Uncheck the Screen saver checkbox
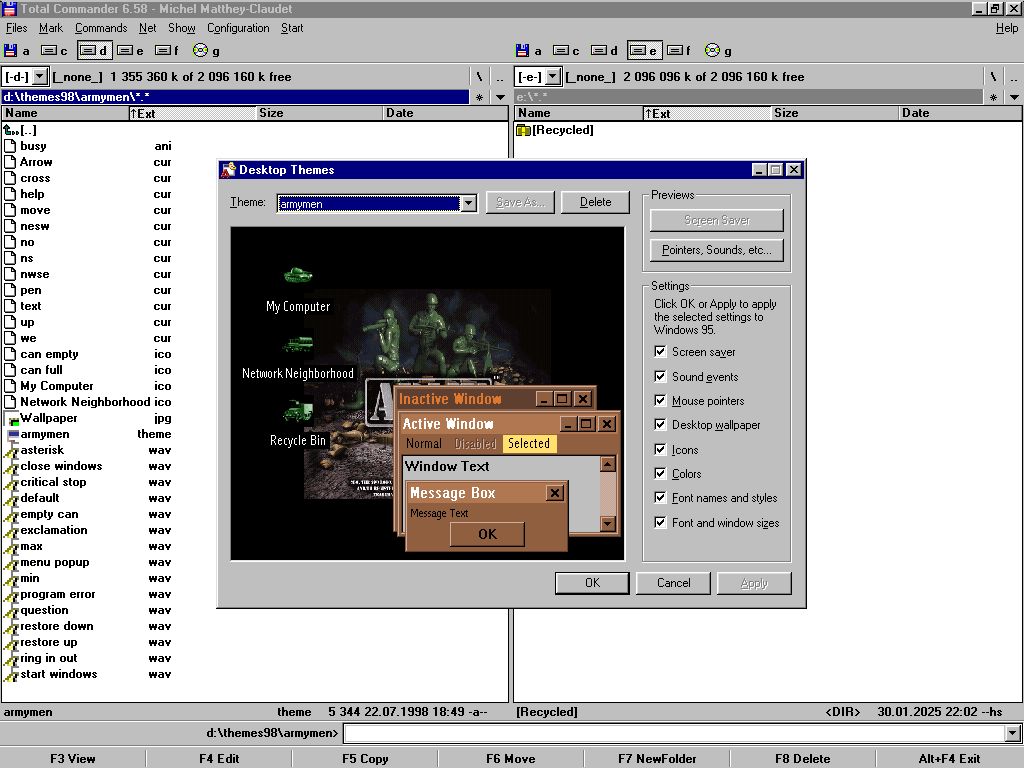Viewport: 1024px width, 768px height. [x=660, y=352]
